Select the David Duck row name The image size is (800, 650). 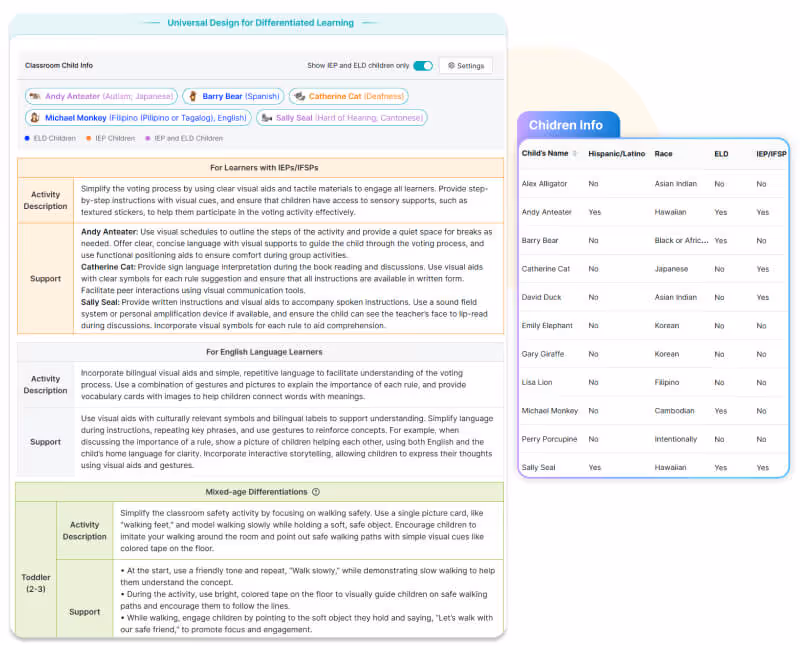tap(541, 297)
